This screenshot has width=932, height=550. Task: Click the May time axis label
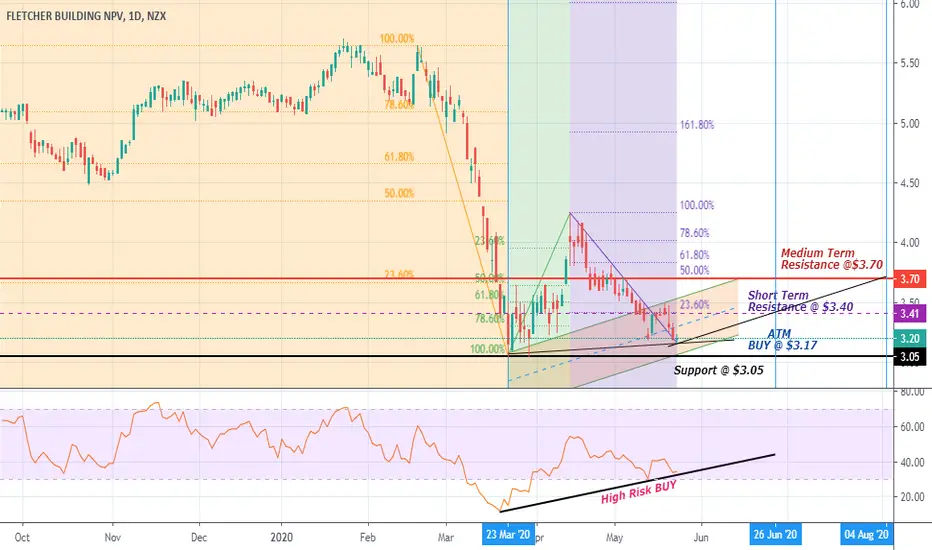(x=615, y=538)
